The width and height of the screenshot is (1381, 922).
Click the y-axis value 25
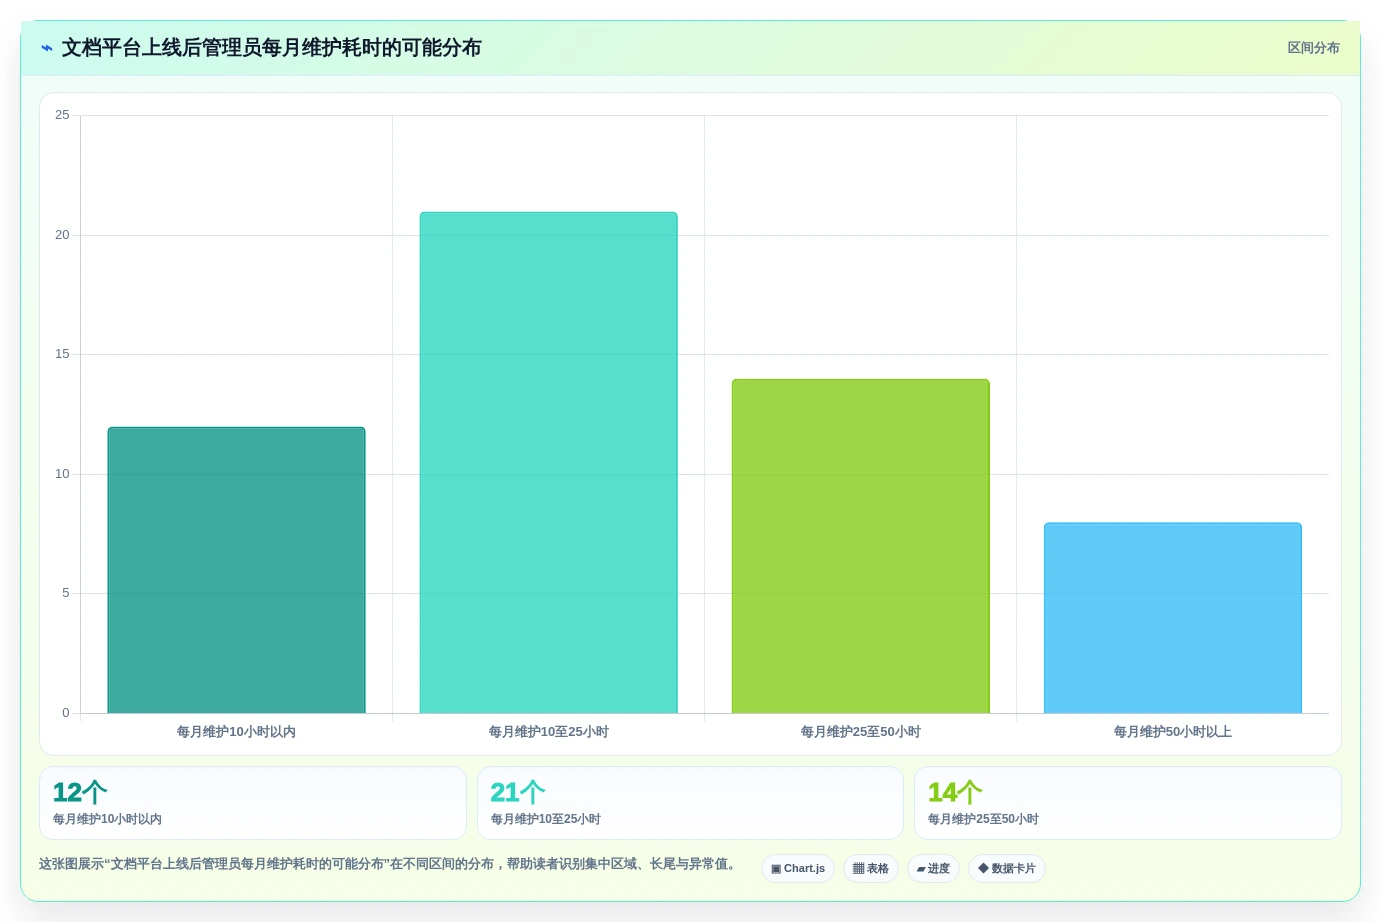tap(62, 115)
